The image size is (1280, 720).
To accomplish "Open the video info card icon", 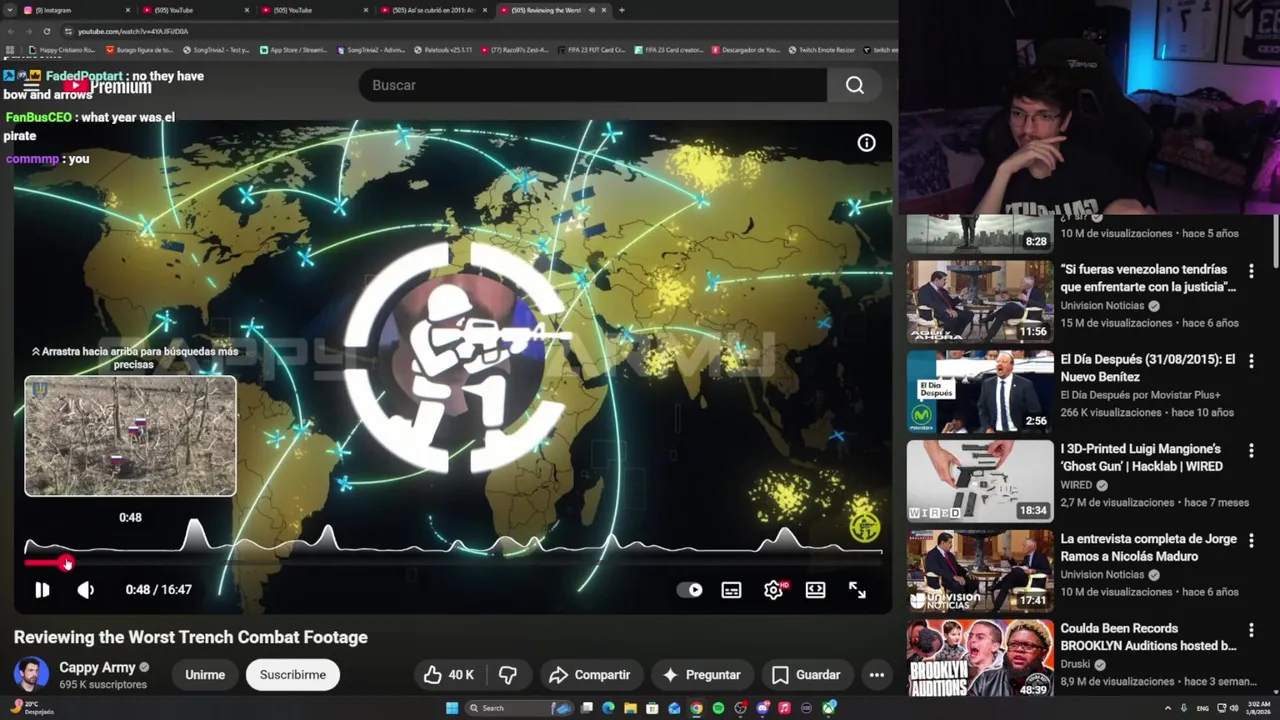I will [866, 143].
